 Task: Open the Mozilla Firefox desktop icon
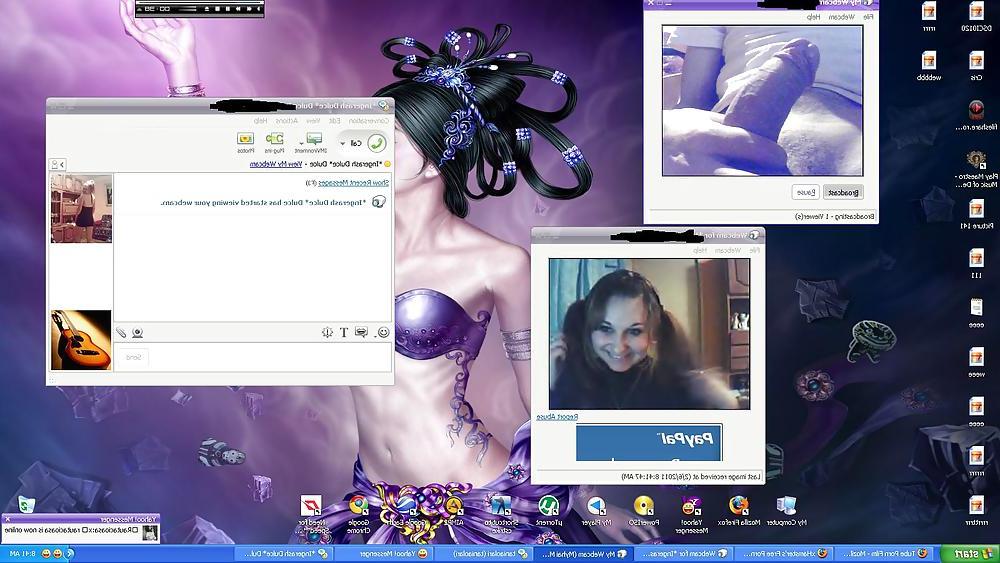739,512
